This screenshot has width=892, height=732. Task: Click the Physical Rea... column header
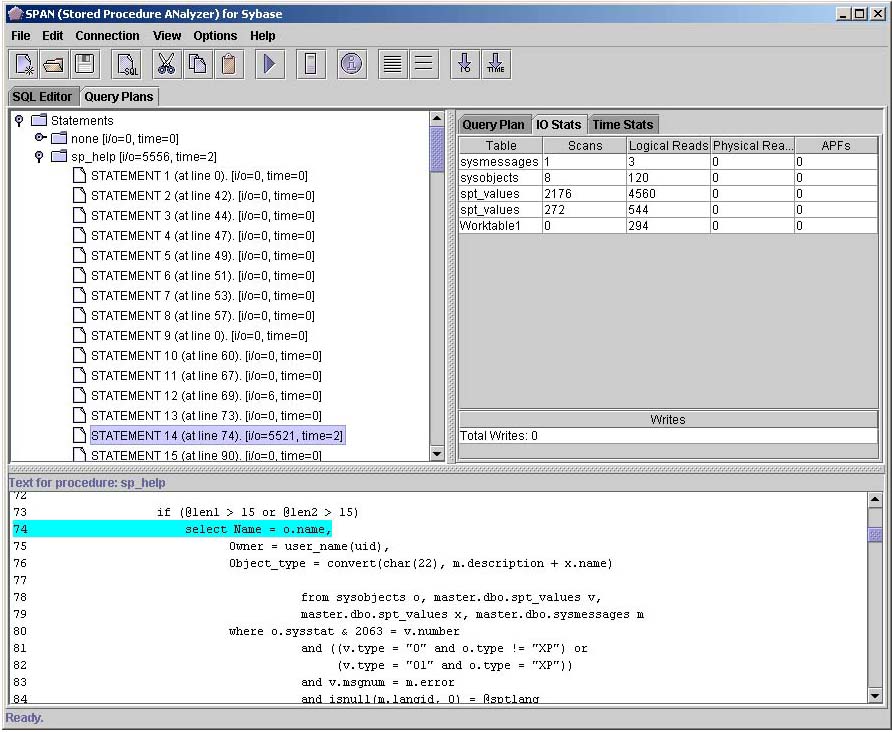click(x=753, y=146)
